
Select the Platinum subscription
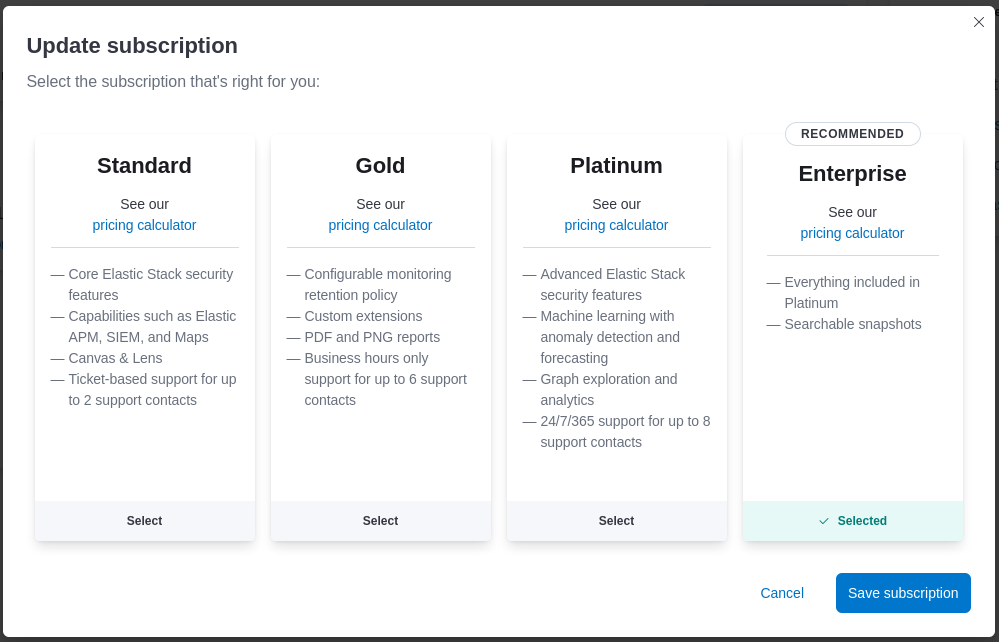616,521
